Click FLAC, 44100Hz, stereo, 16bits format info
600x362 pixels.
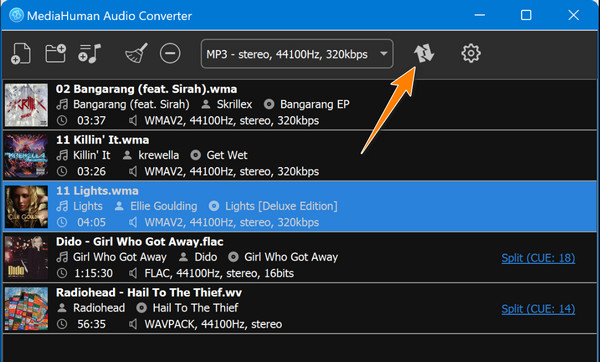pyautogui.click(x=219, y=274)
